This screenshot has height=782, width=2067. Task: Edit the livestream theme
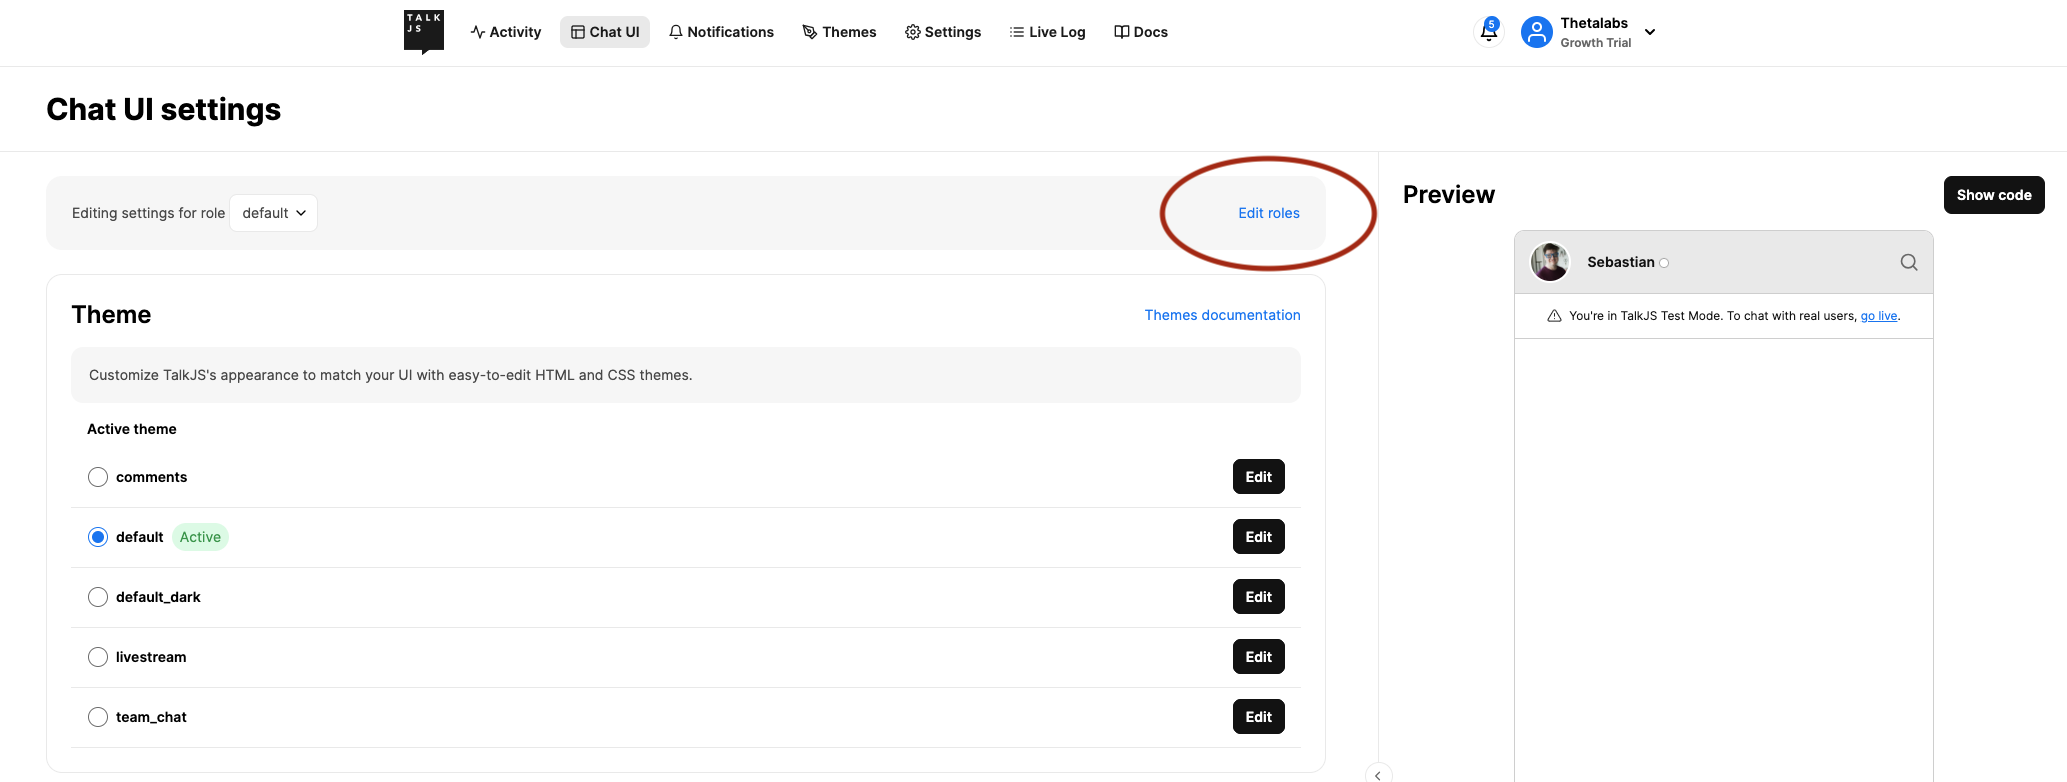coord(1258,657)
